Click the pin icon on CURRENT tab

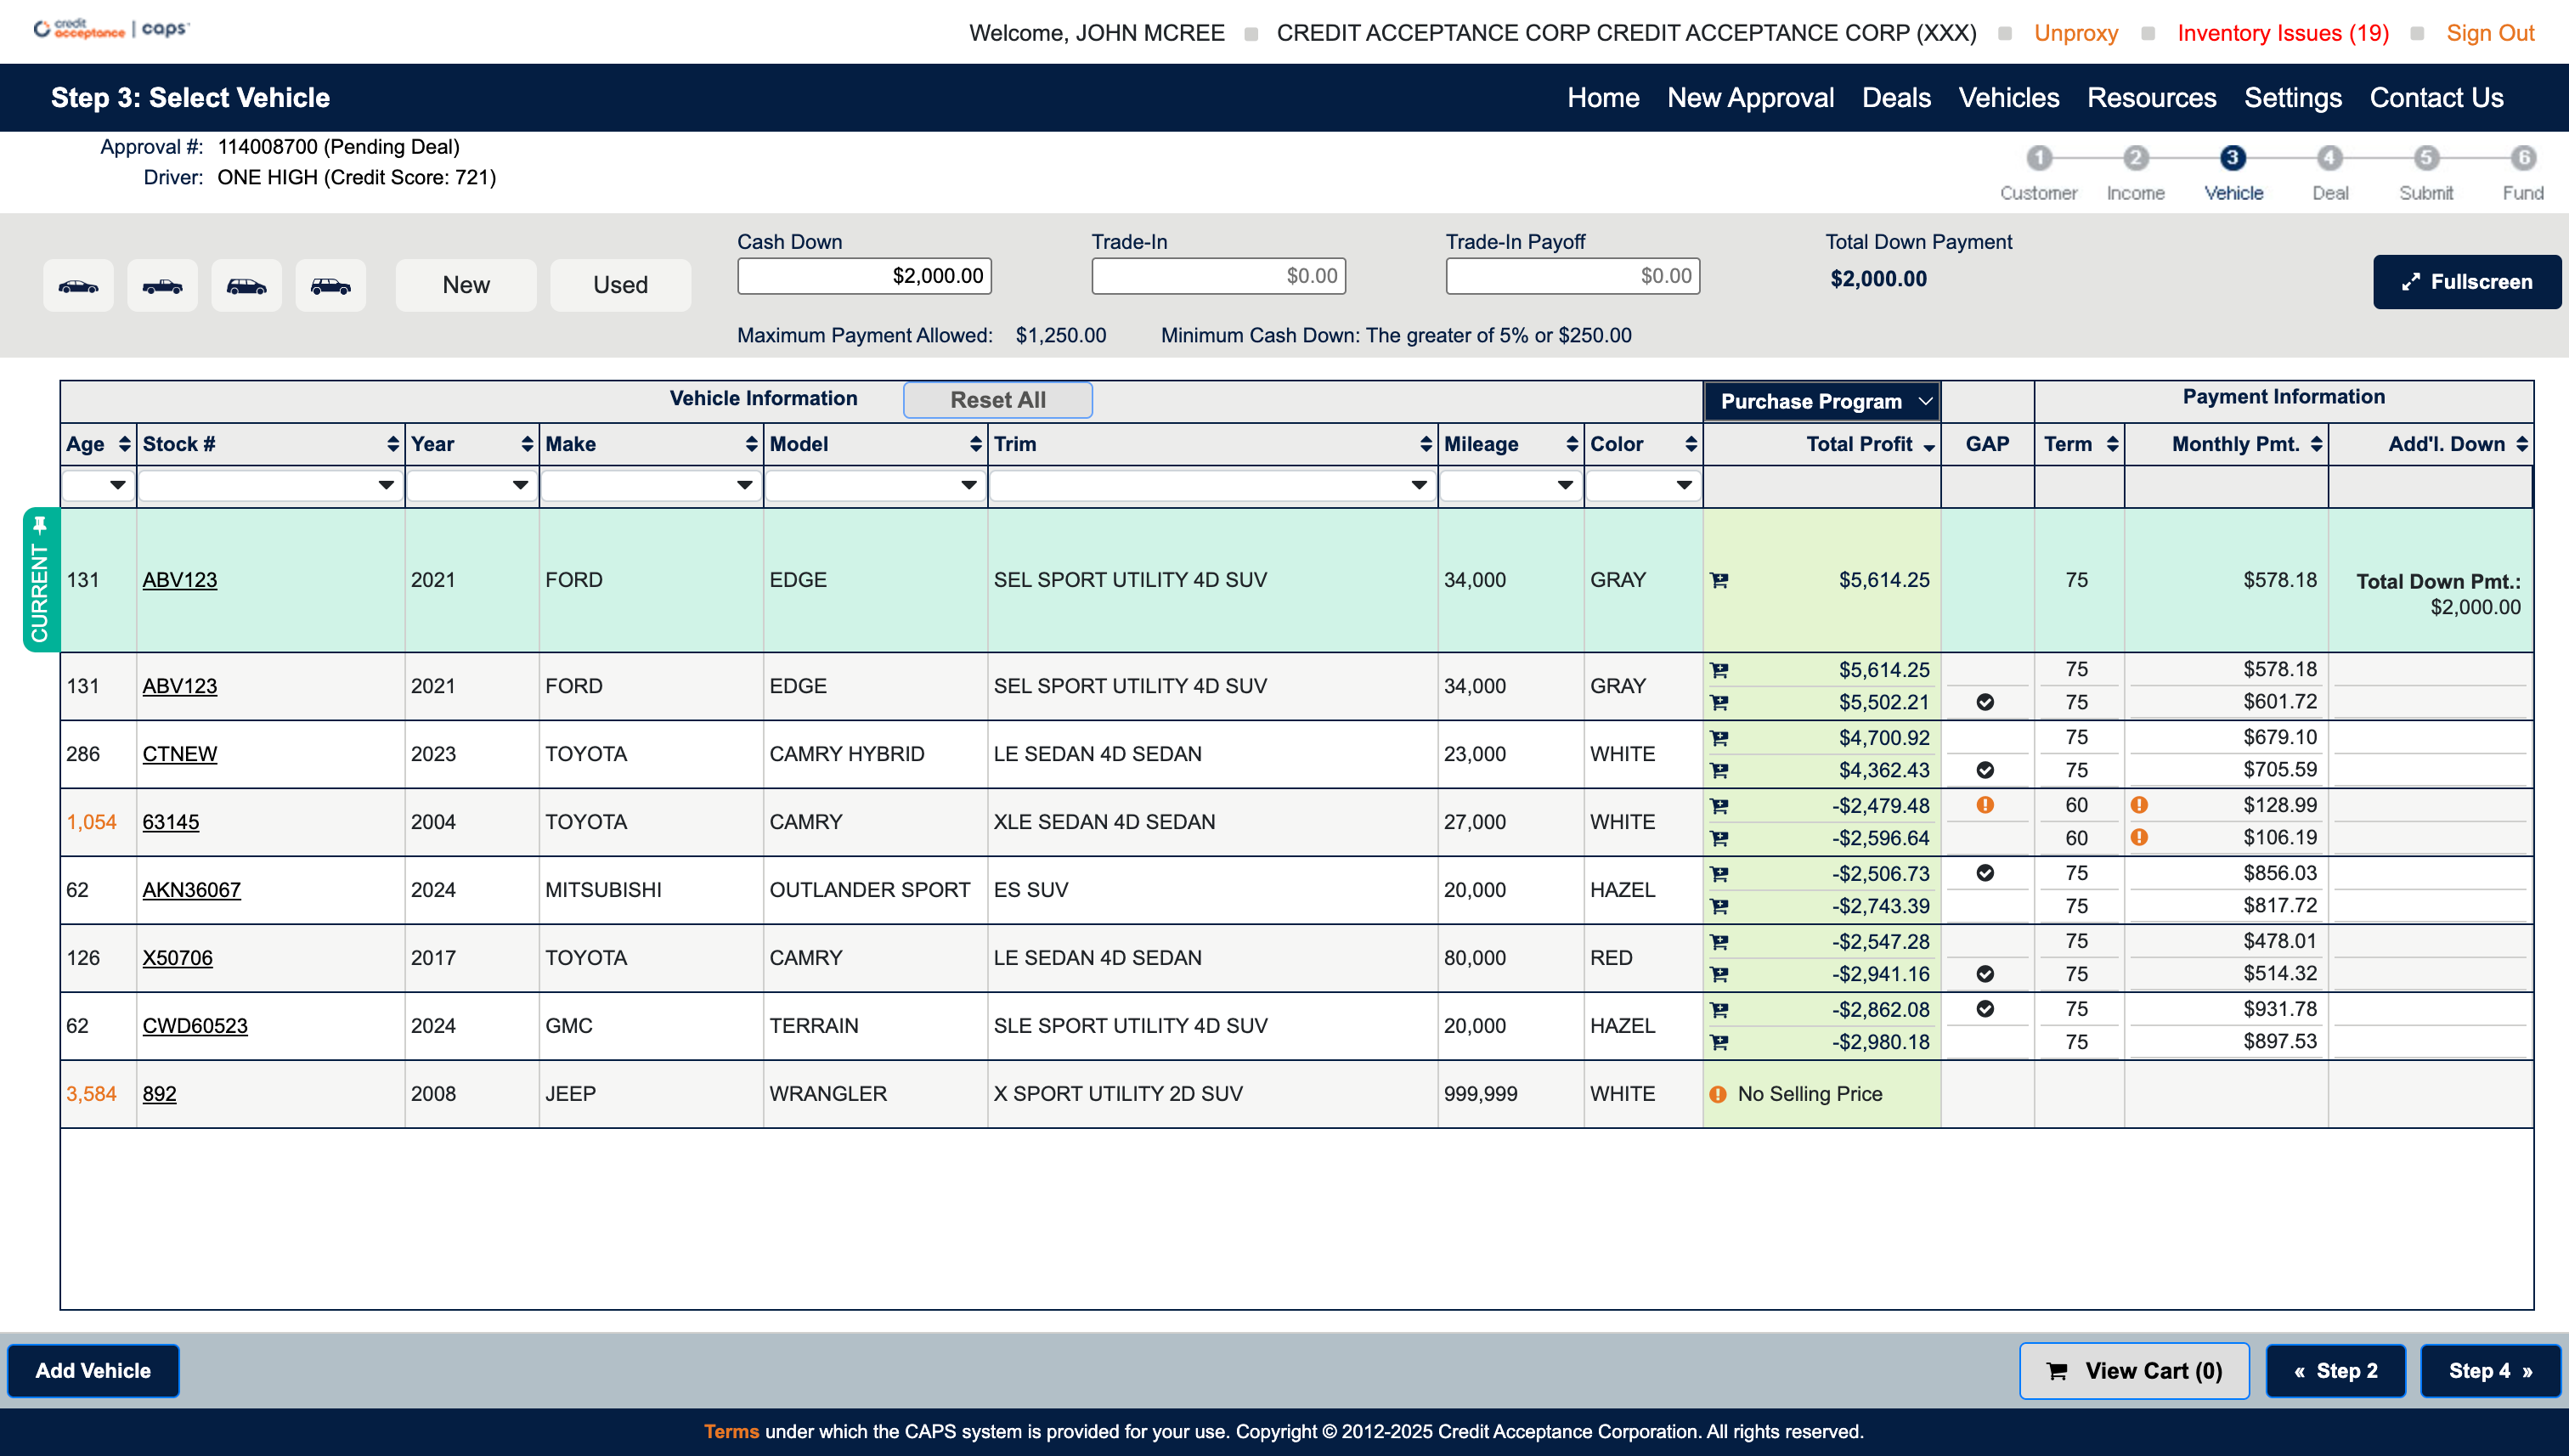coord(40,526)
